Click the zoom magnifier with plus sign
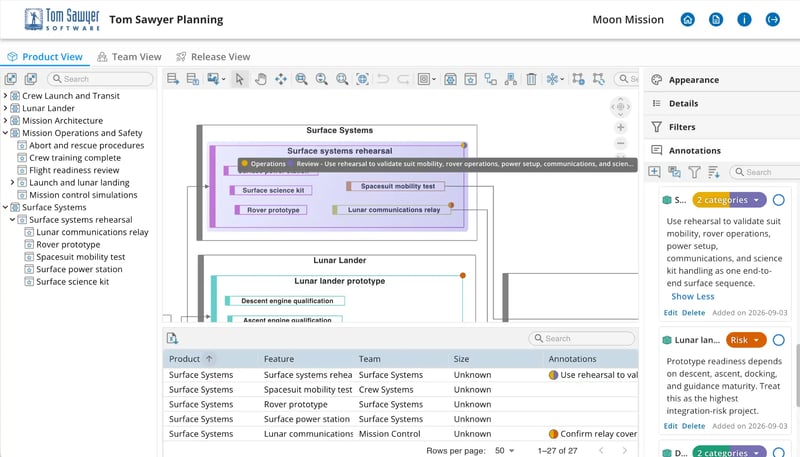This screenshot has height=457, width=800. click(342, 79)
